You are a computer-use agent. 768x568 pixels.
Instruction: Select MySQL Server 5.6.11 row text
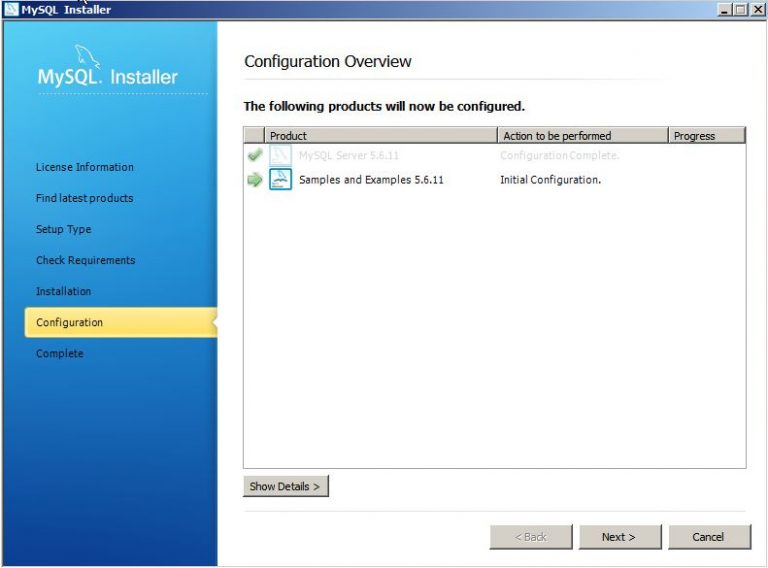pyautogui.click(x=349, y=156)
